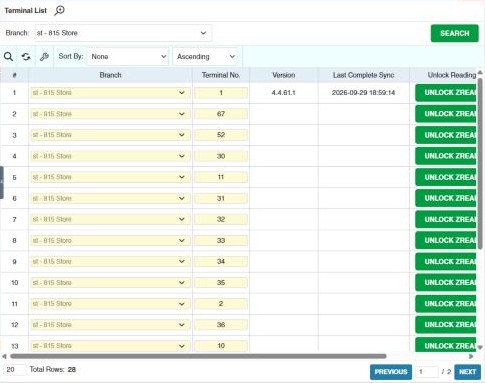The height and width of the screenshot is (383, 485).
Task: Click the magnifier search icon in toolbar
Action: (x=8, y=57)
